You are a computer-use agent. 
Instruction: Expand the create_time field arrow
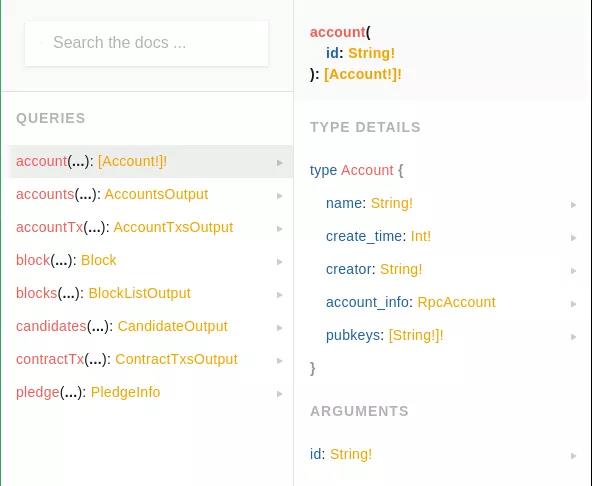(574, 238)
